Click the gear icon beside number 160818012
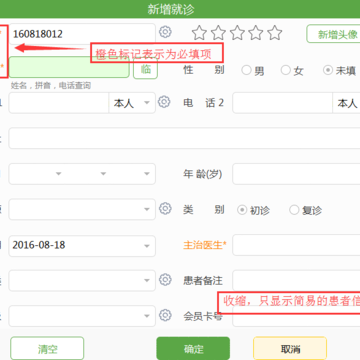 (165, 32)
